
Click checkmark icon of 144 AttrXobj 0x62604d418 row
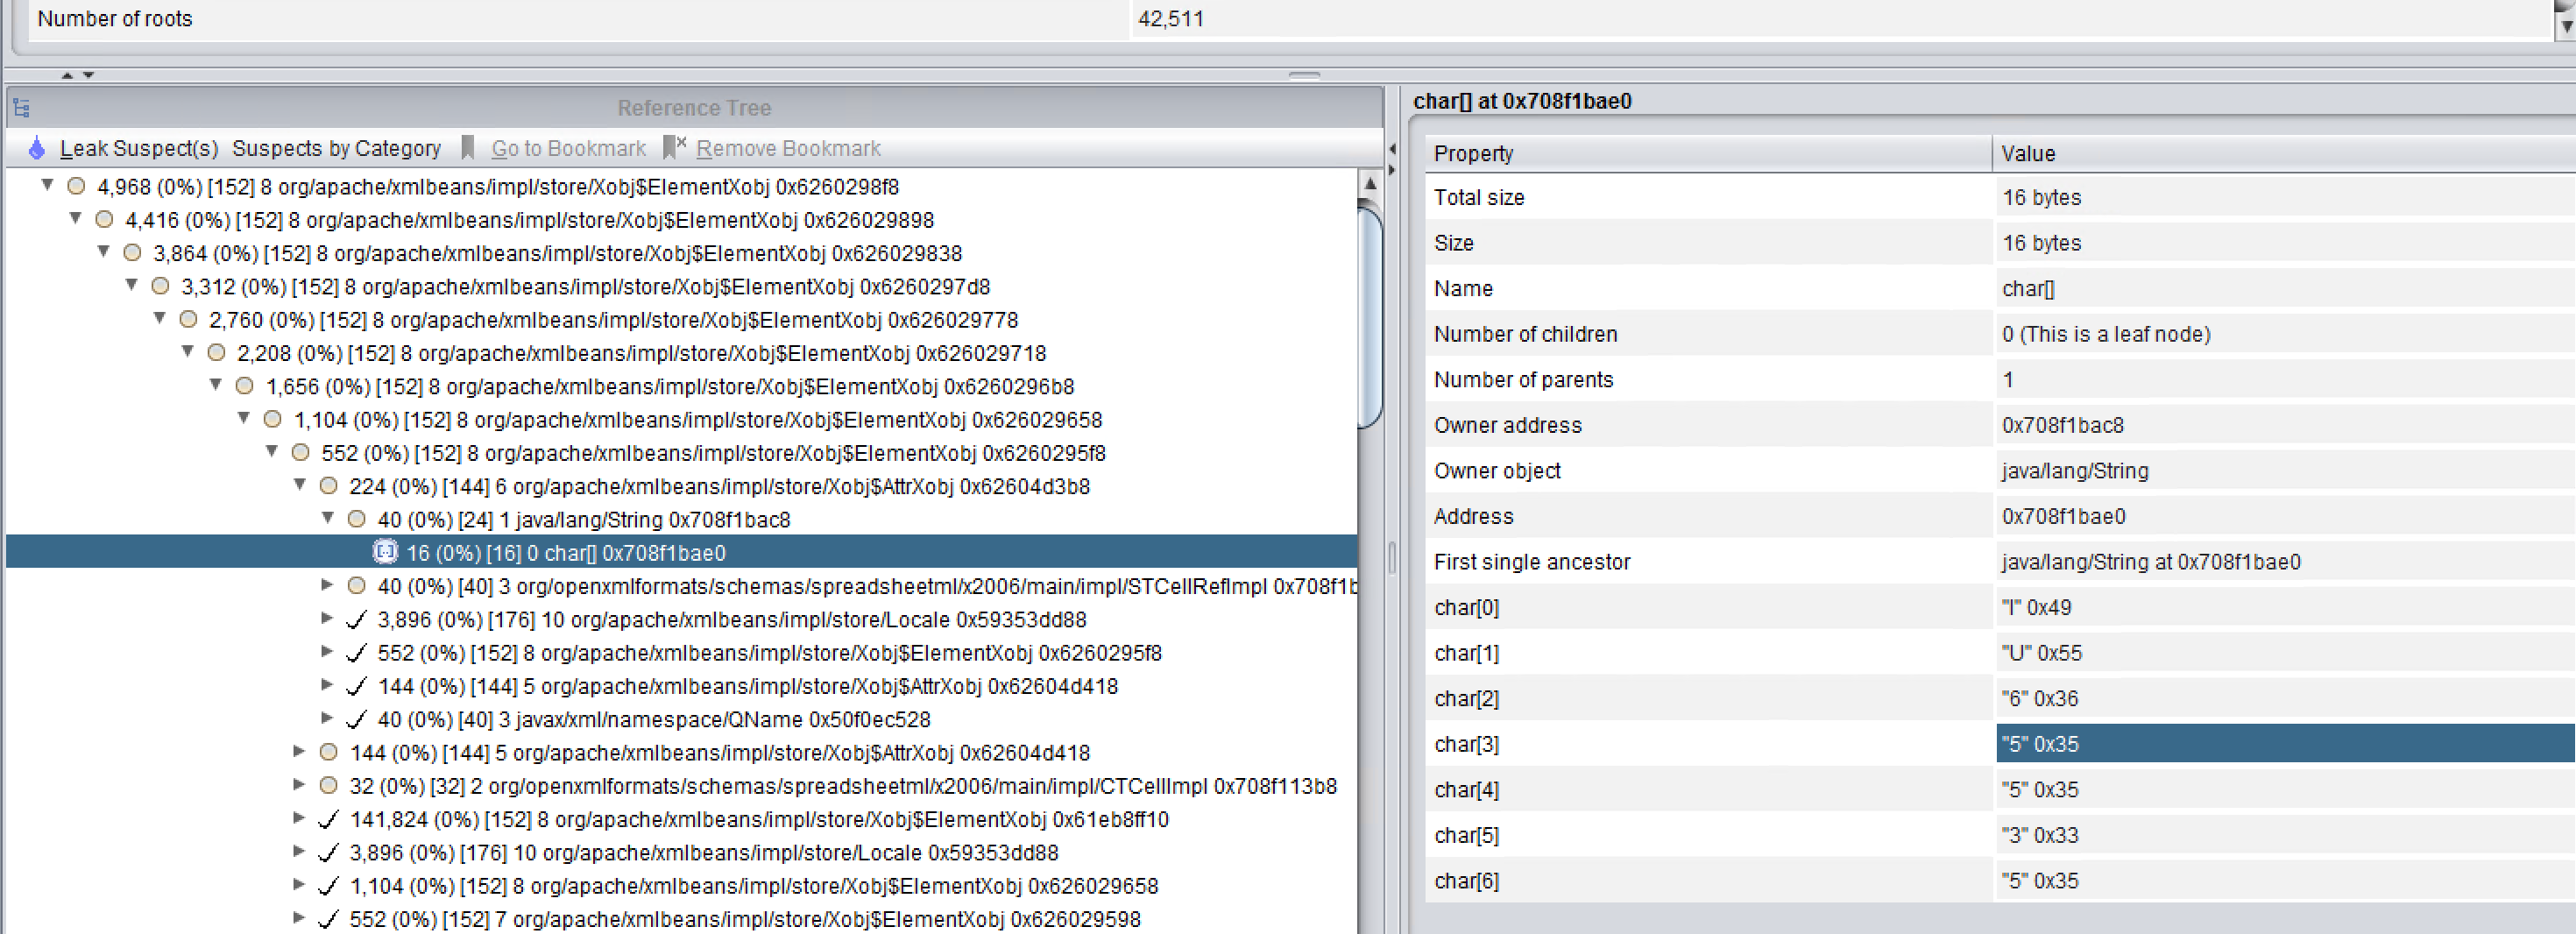(357, 686)
